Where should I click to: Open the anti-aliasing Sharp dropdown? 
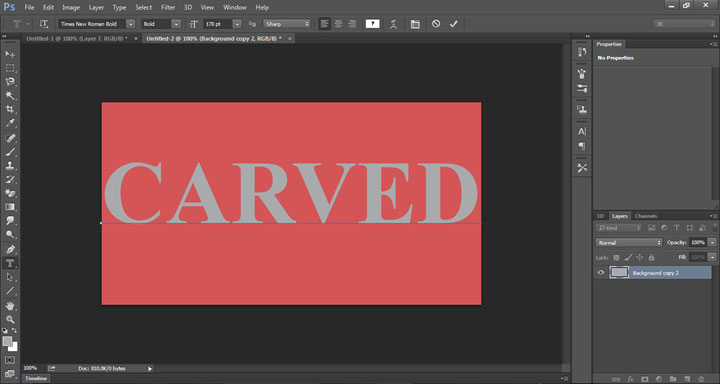287,24
